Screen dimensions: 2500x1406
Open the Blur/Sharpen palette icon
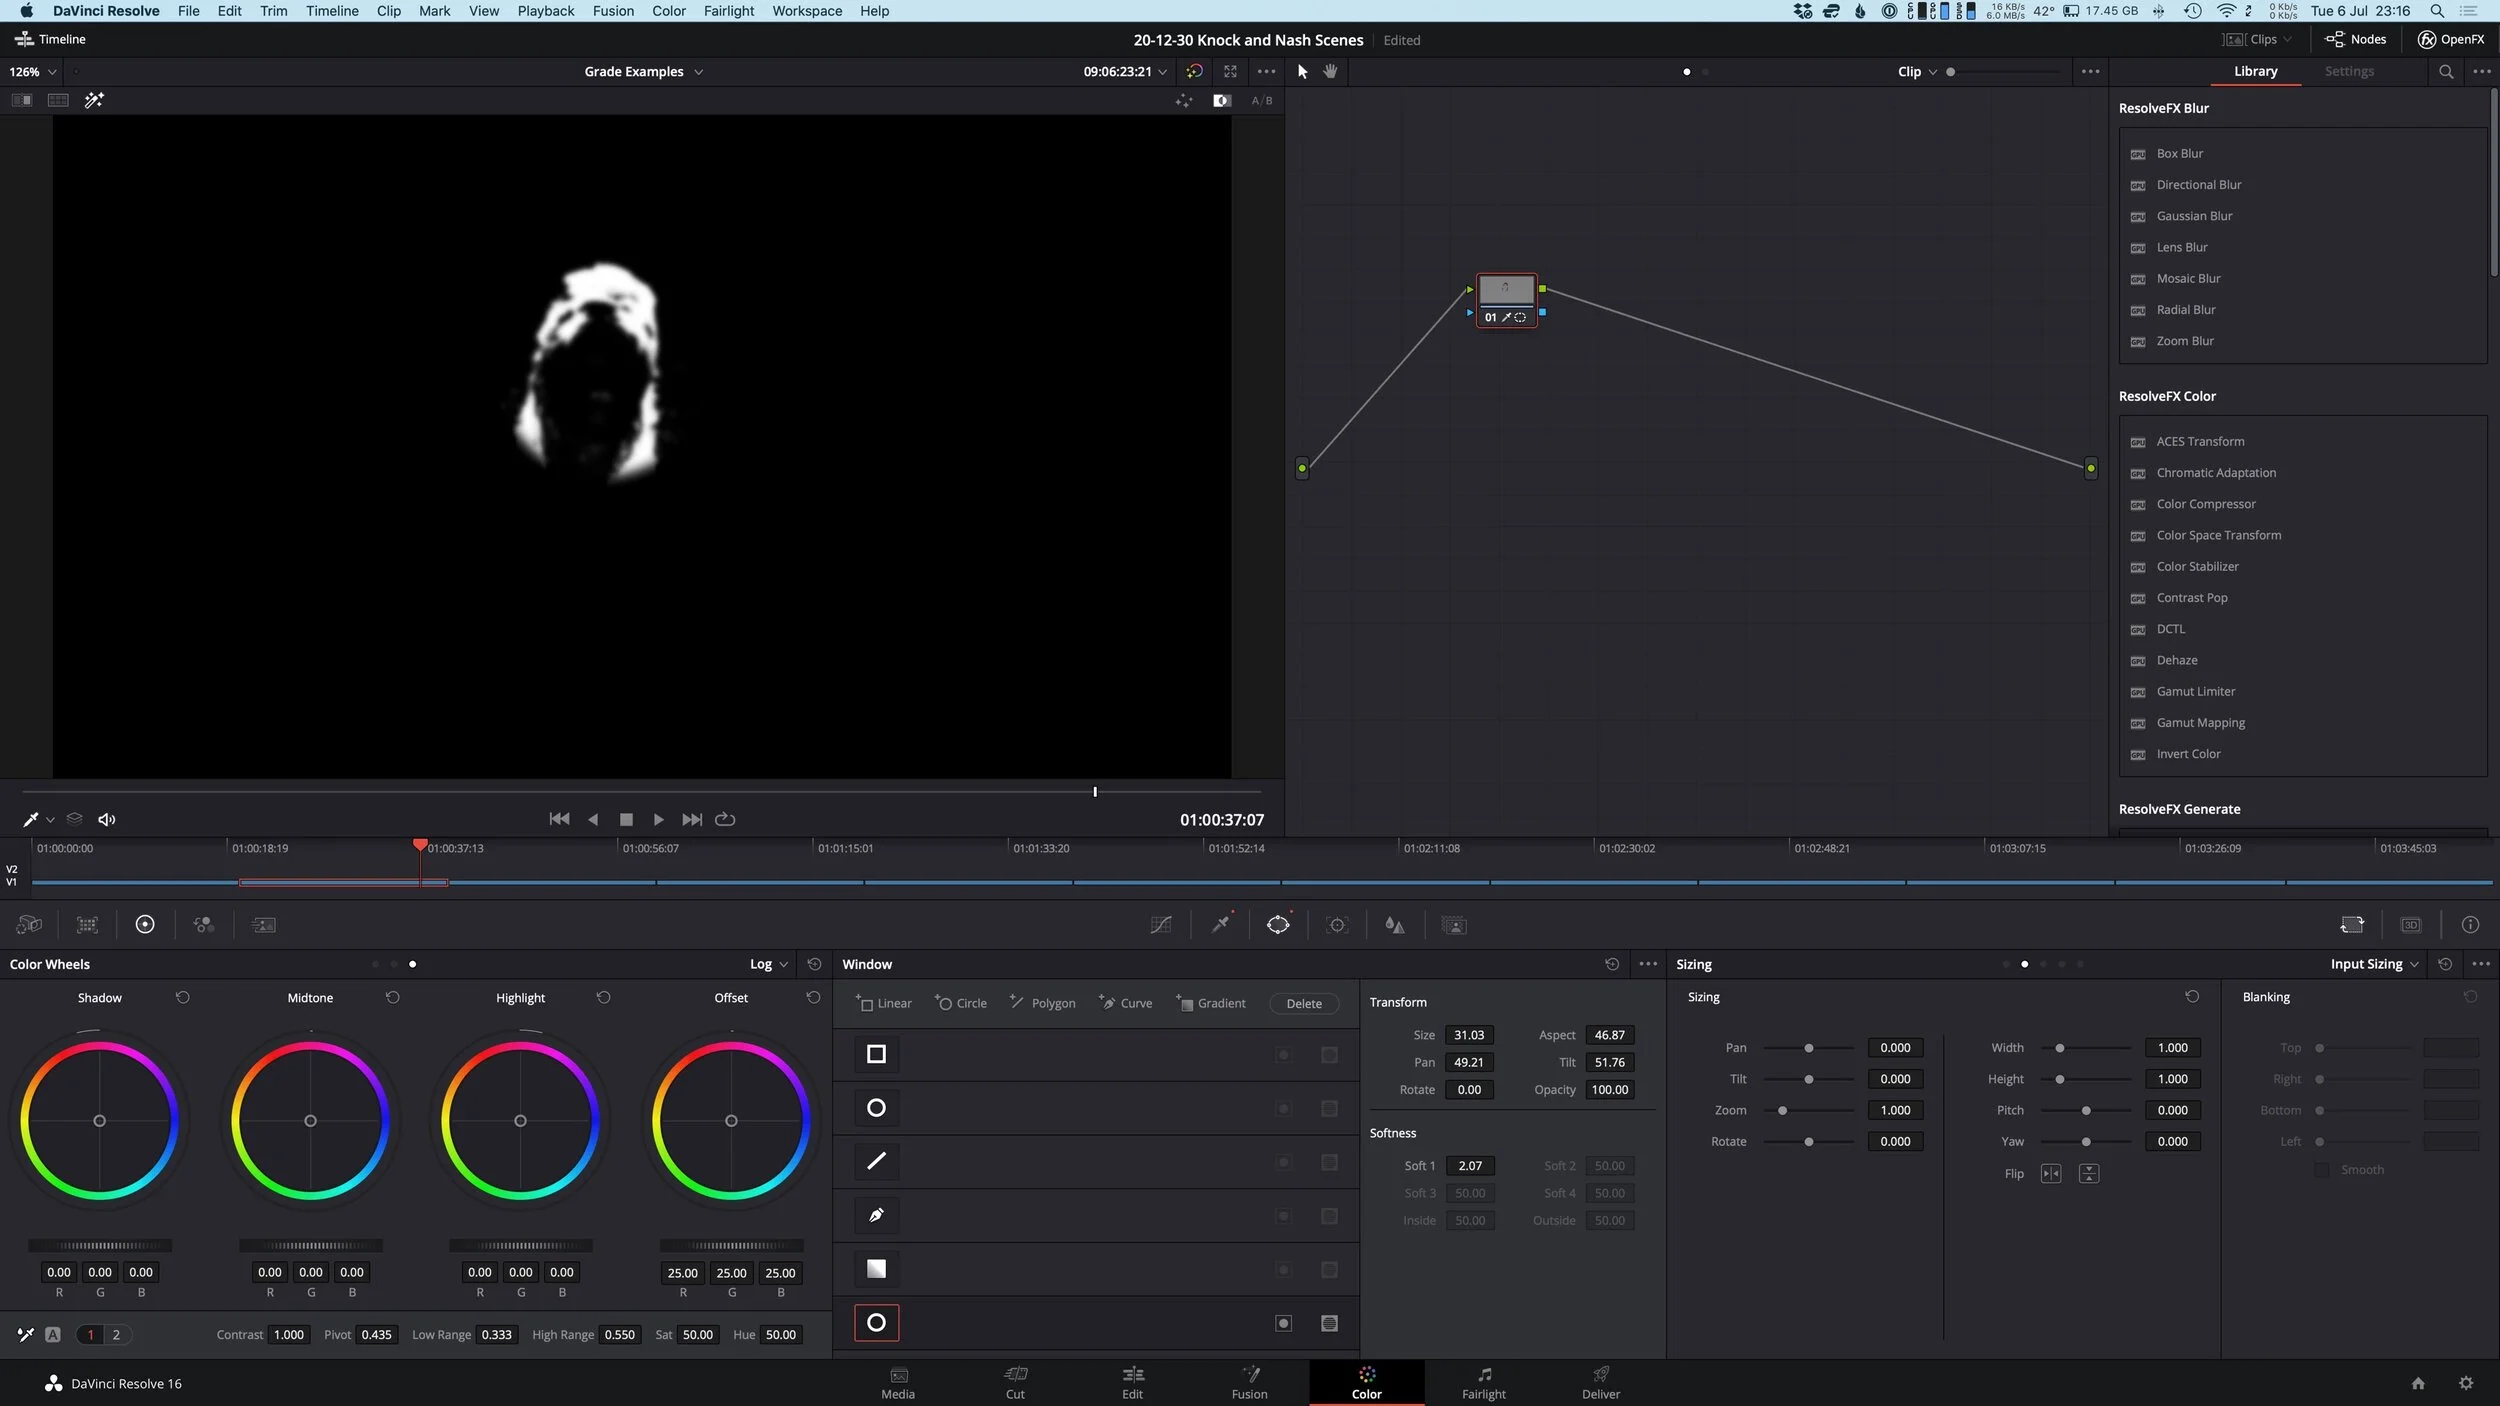[1394, 925]
